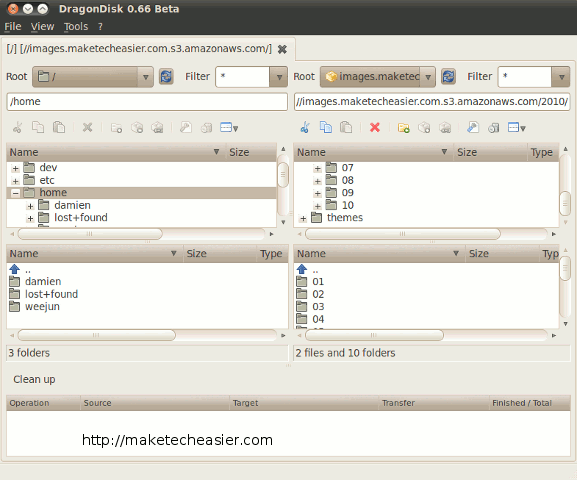Click the Clean up button
577x480 pixels.
pos(34,379)
